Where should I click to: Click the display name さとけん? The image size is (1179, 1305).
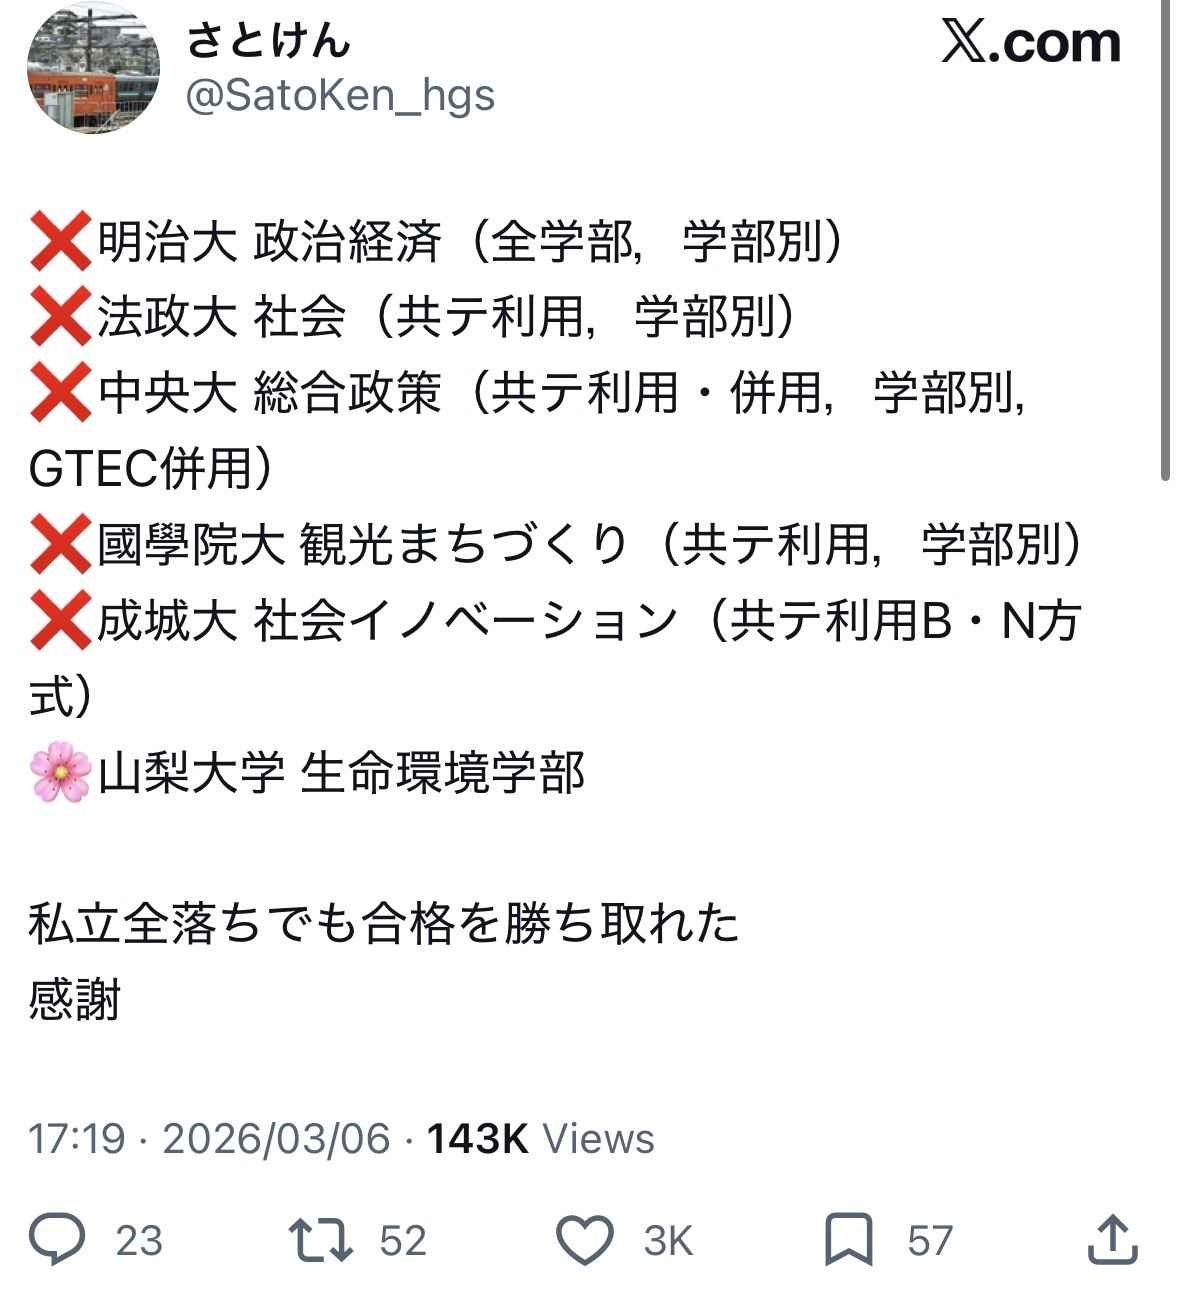pos(268,39)
